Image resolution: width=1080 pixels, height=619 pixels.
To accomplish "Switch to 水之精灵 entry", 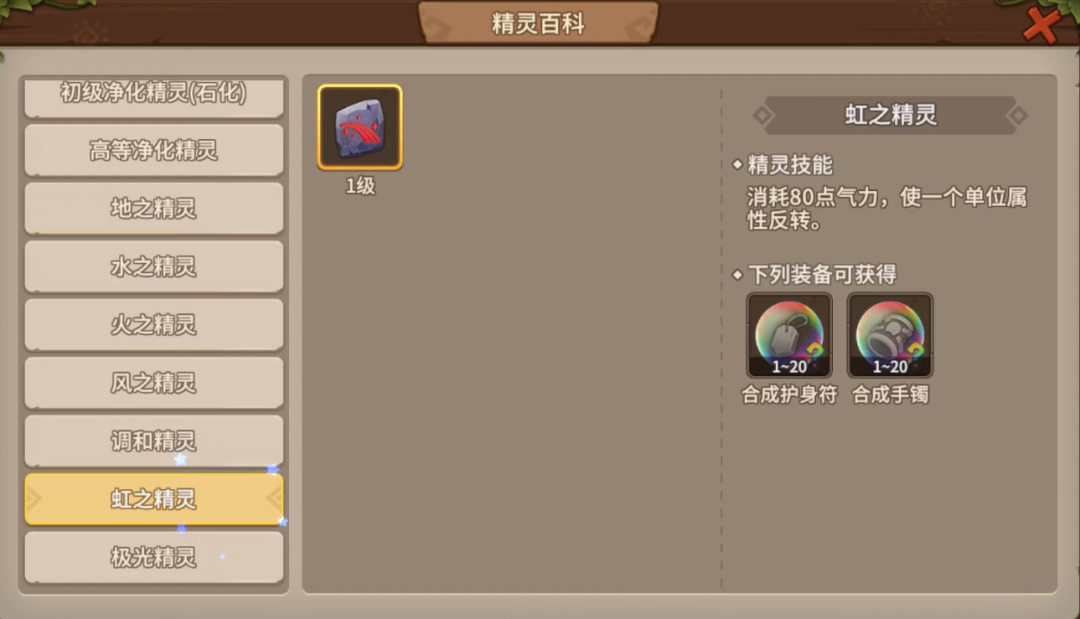I will (154, 266).
